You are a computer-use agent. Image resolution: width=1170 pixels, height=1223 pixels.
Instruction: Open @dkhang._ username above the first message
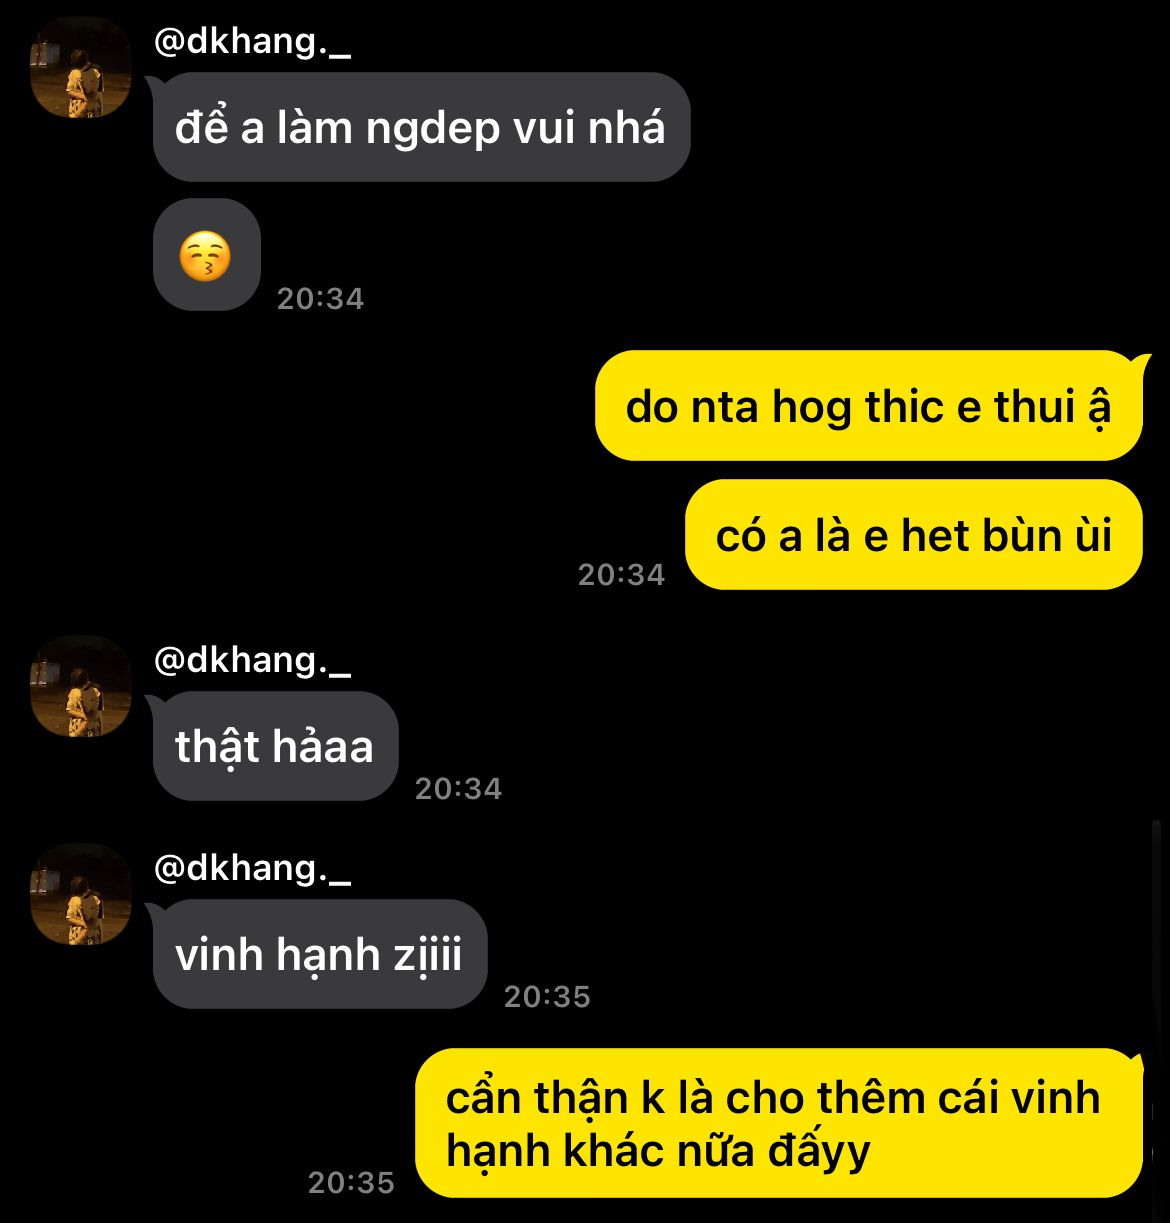tap(252, 42)
